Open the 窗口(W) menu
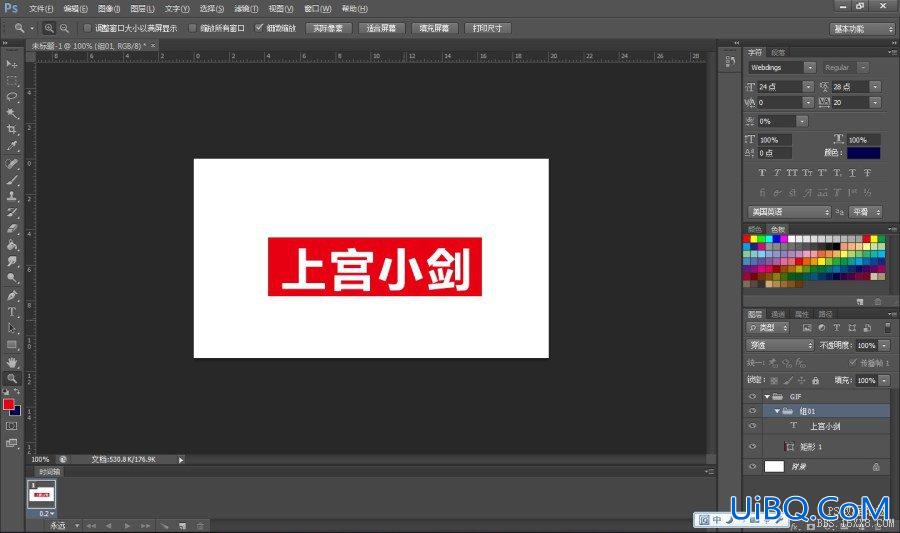 pyautogui.click(x=317, y=9)
